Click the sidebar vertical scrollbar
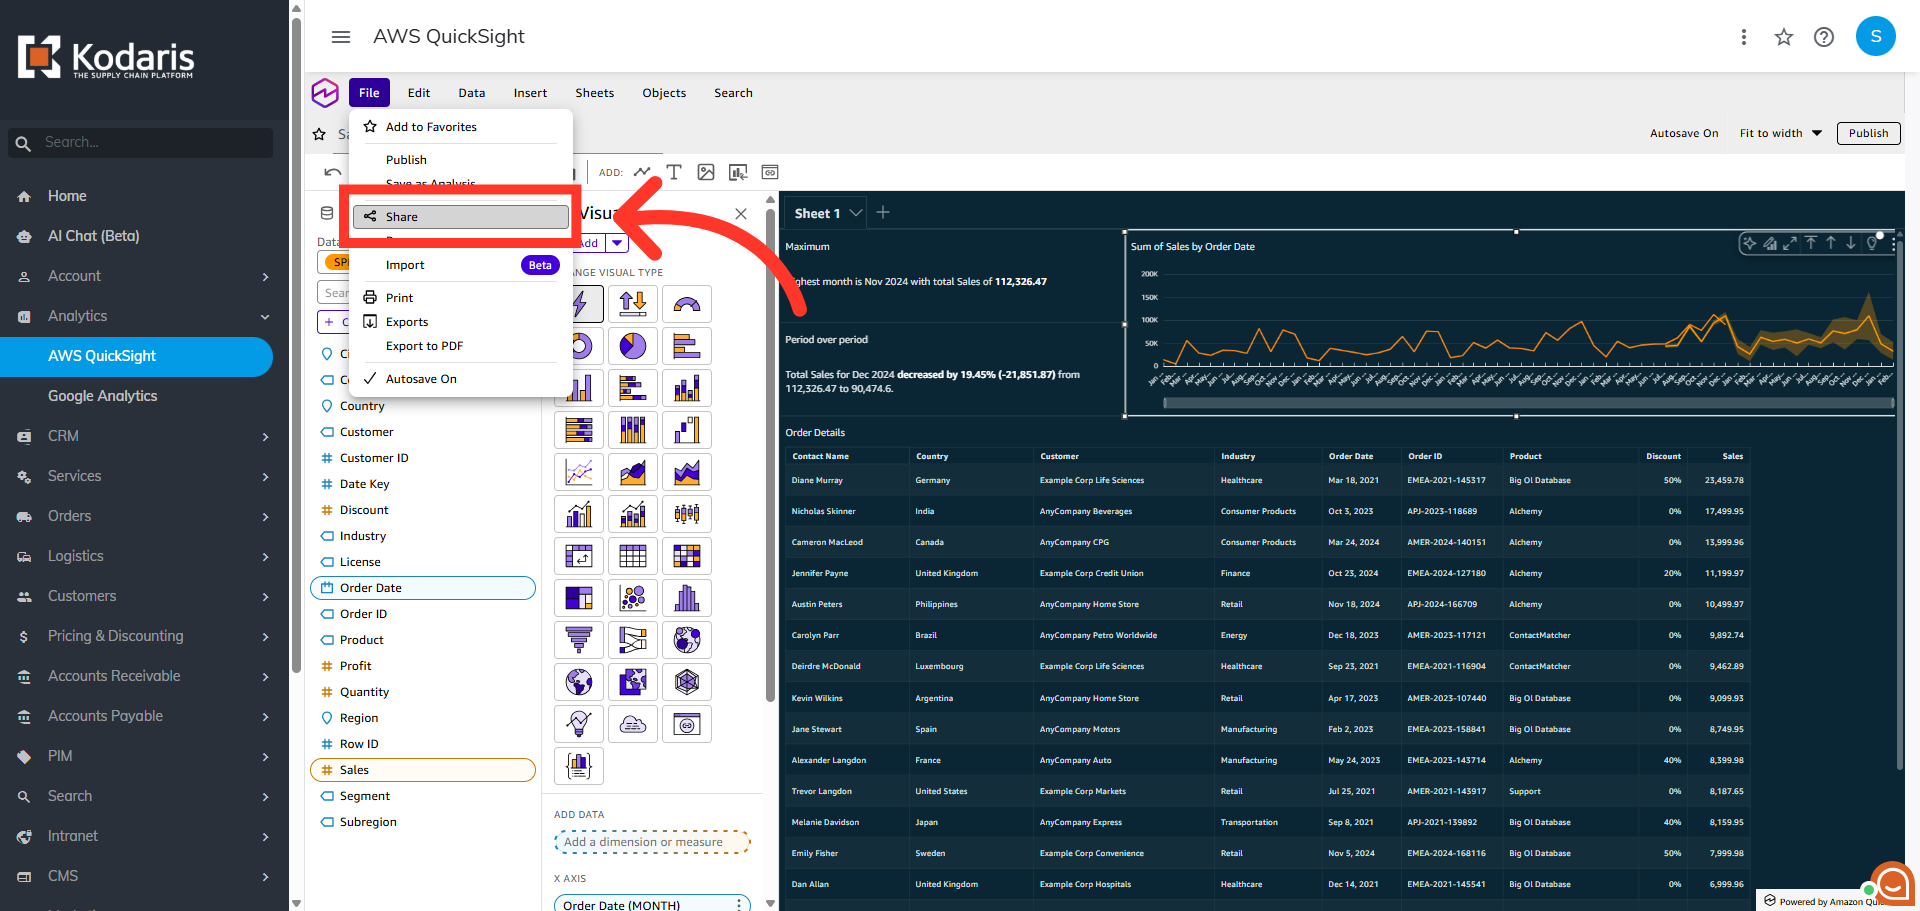The width and height of the screenshot is (1920, 911). (296, 345)
